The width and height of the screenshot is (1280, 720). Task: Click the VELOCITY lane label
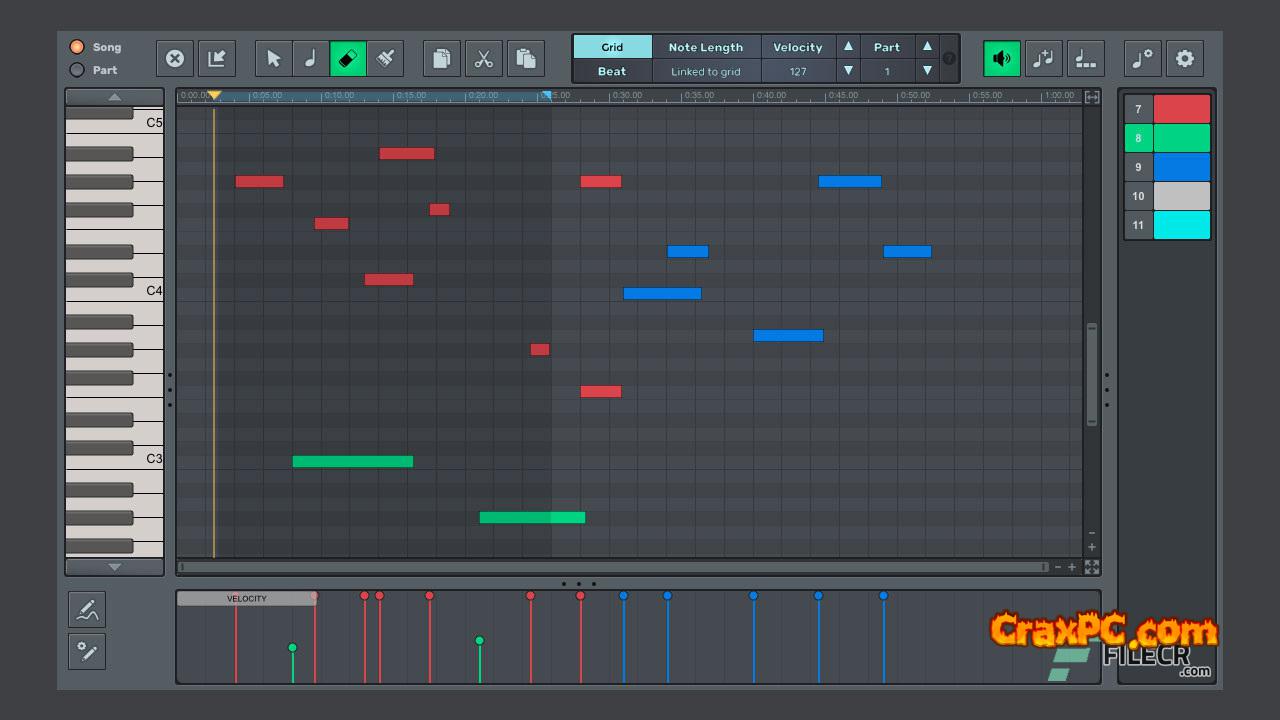point(246,599)
